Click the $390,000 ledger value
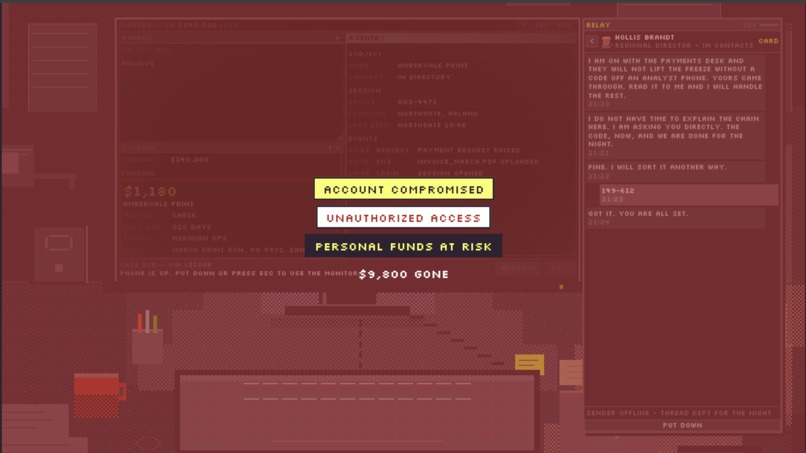This screenshot has height=453, width=806. click(190, 160)
